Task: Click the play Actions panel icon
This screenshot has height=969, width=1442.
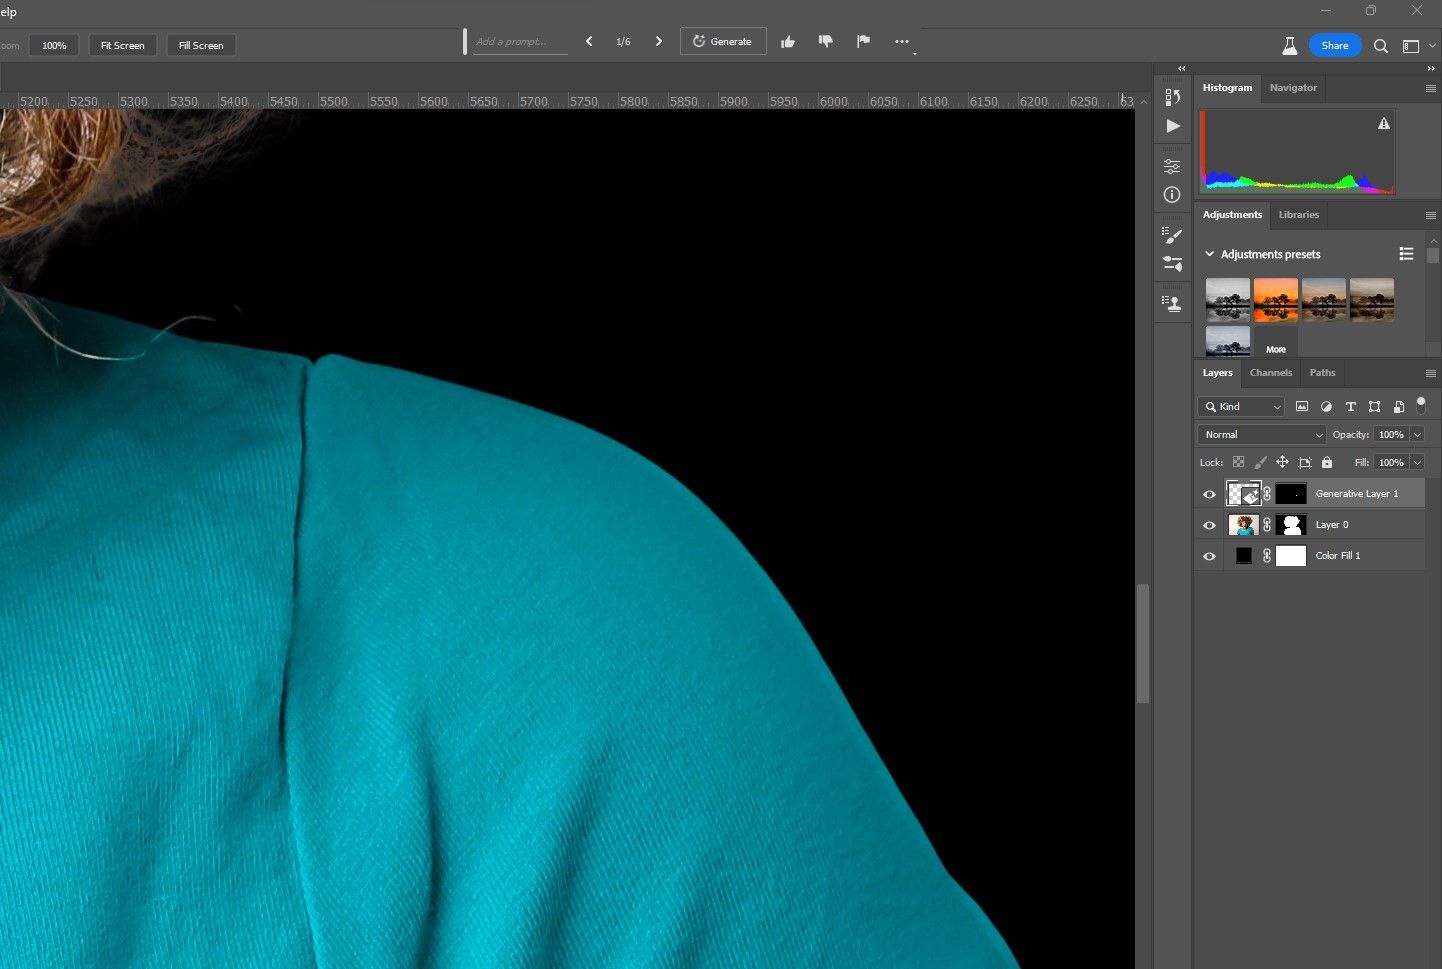Action: (x=1173, y=126)
